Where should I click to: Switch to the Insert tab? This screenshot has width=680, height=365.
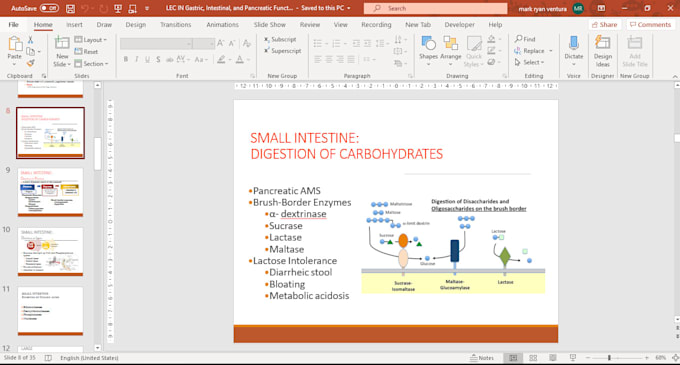click(x=74, y=25)
